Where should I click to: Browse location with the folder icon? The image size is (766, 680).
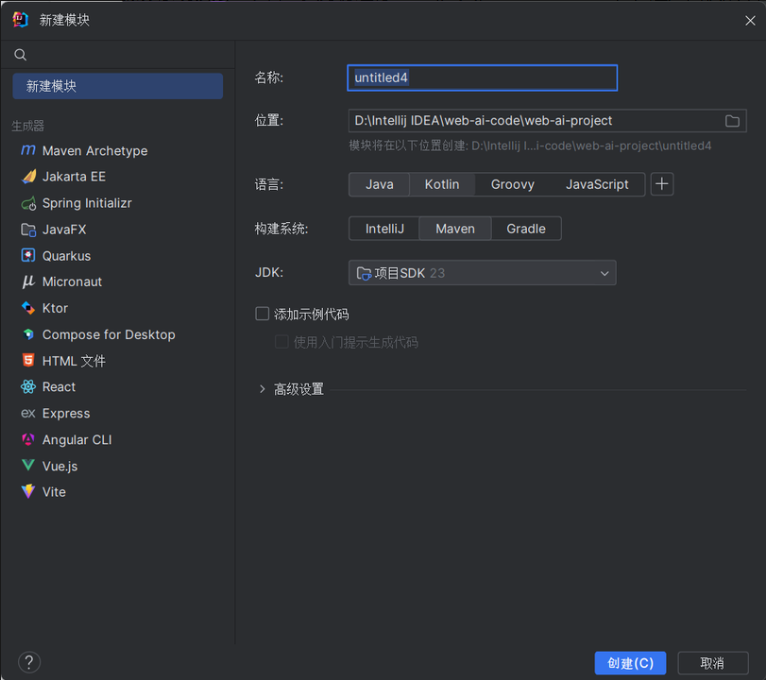tap(732, 121)
